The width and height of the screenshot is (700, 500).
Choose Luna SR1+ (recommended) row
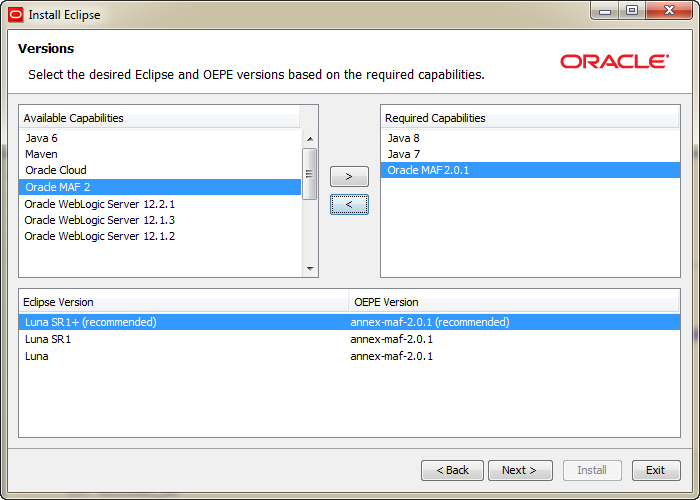click(350, 322)
